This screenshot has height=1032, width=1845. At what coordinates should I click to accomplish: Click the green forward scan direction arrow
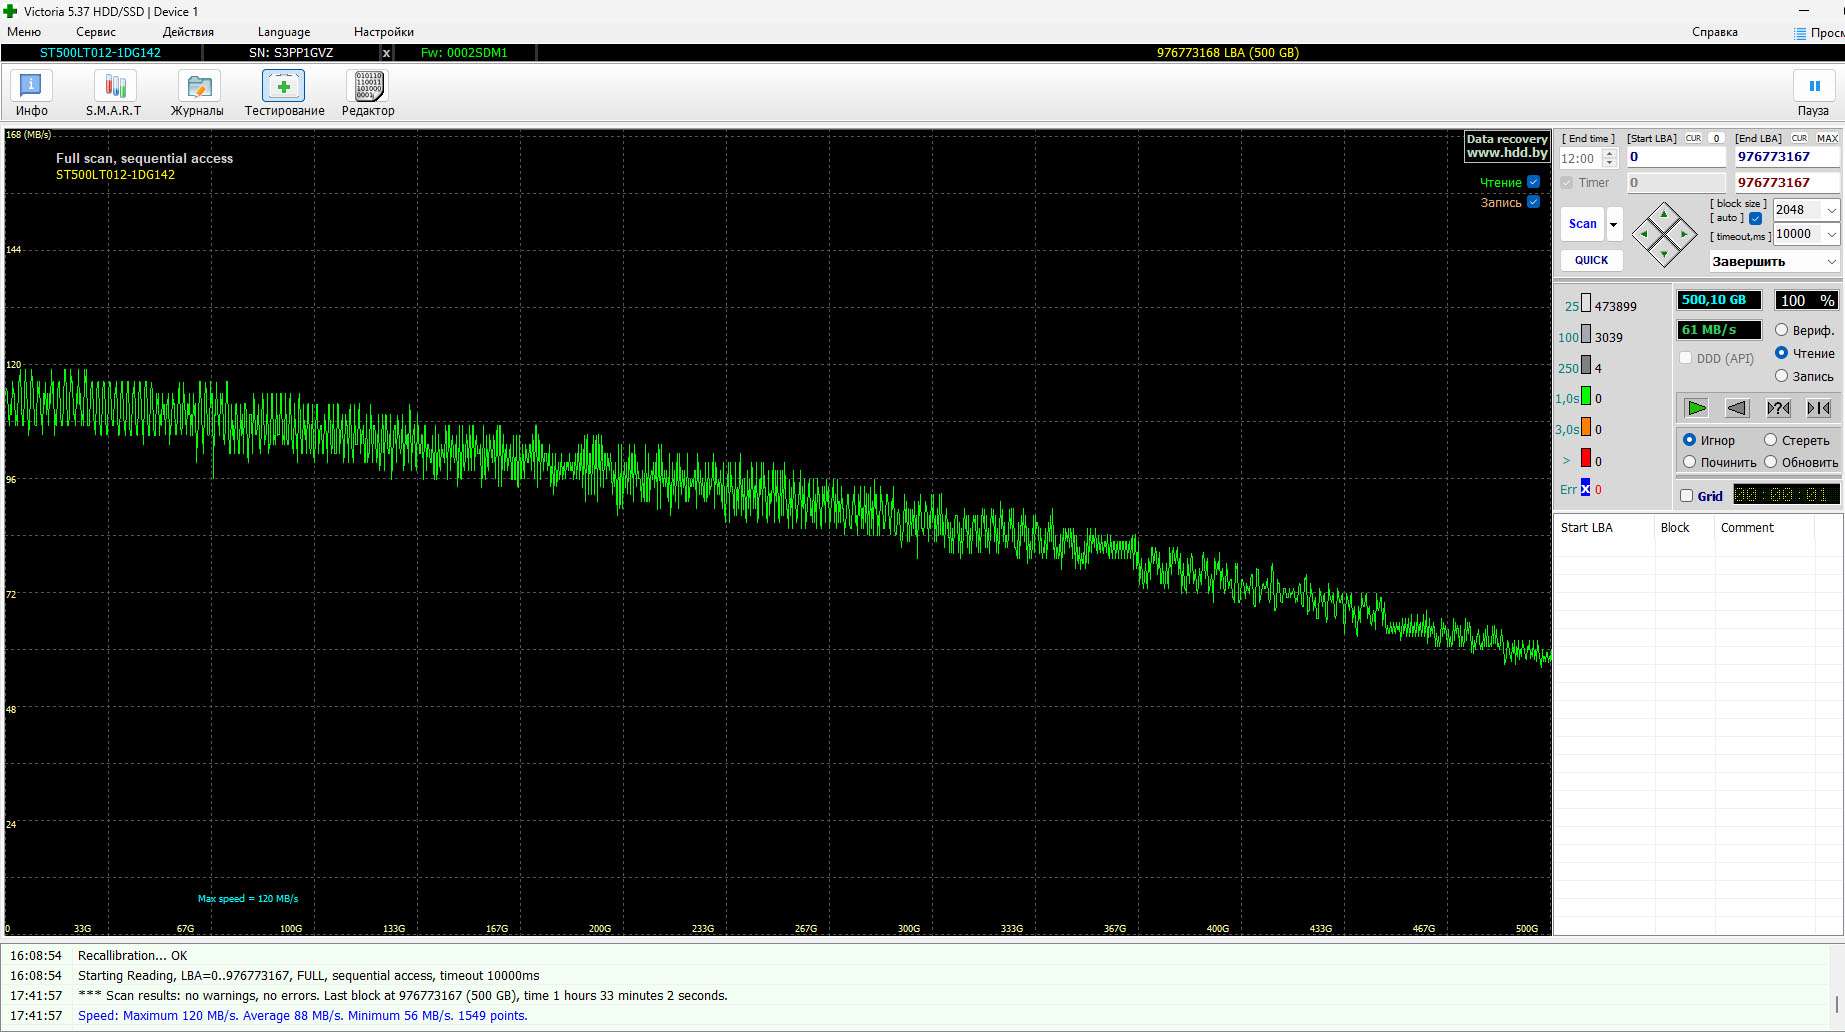click(1697, 408)
